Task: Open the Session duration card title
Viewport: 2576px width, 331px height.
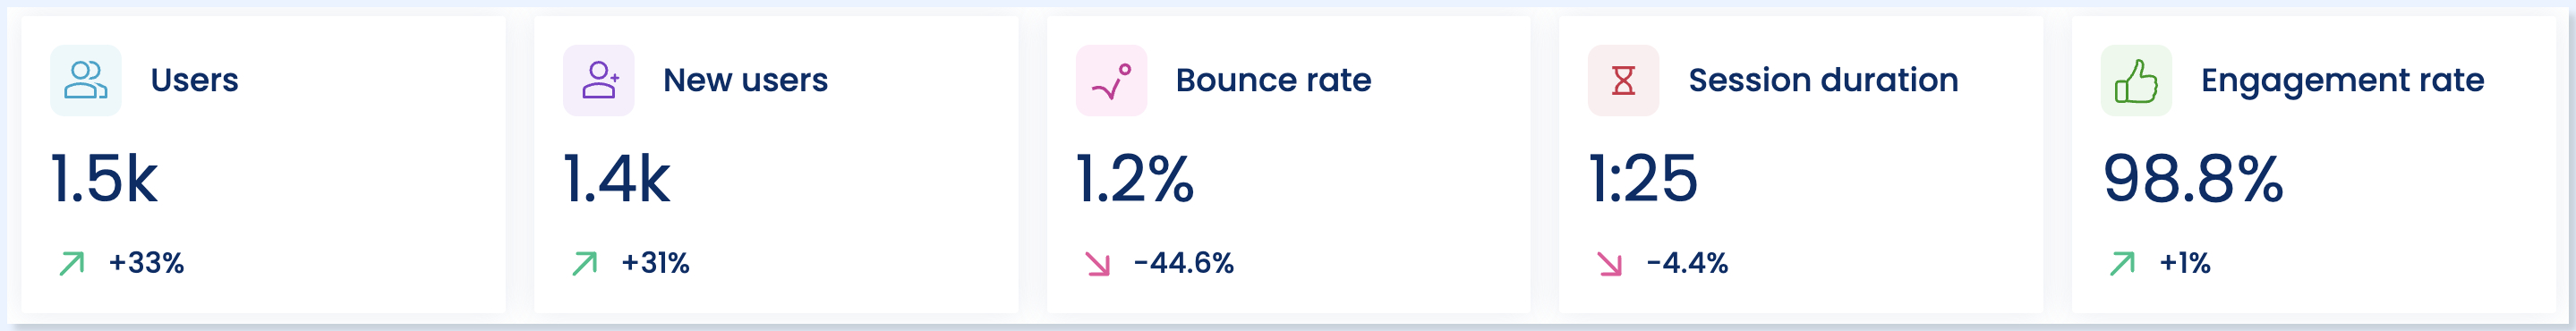Action: [x=1824, y=80]
